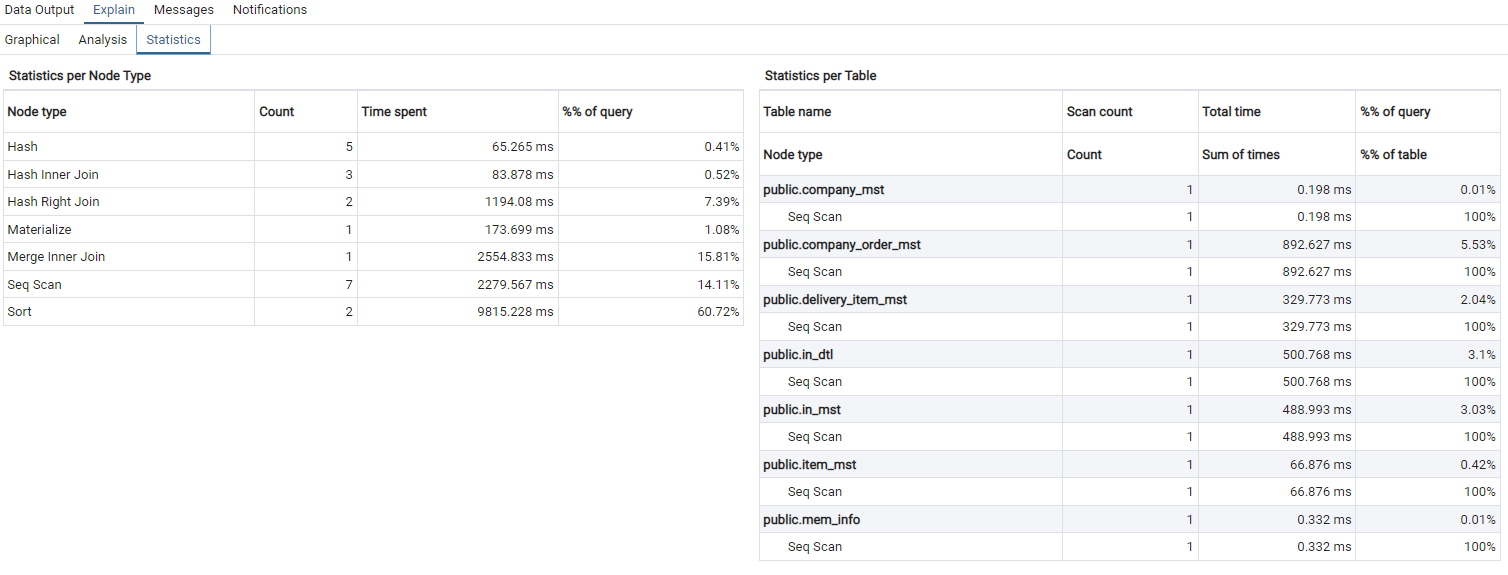
Task: Select the public.company_mst table row
Action: (x=1130, y=190)
